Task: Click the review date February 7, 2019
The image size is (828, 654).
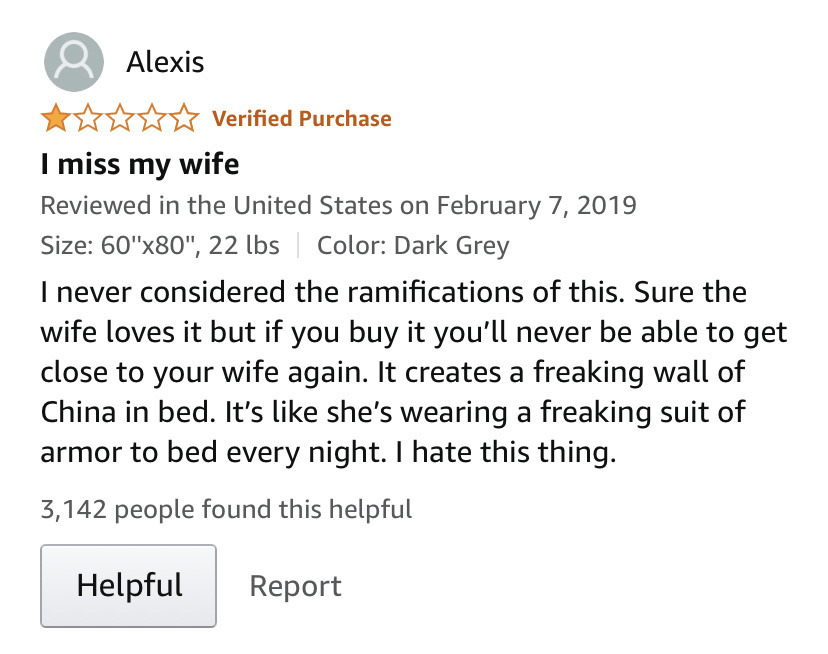Action: [536, 206]
